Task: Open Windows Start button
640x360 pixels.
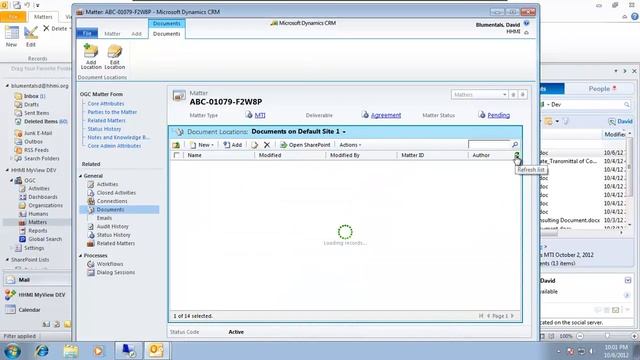Action: pos(12,351)
